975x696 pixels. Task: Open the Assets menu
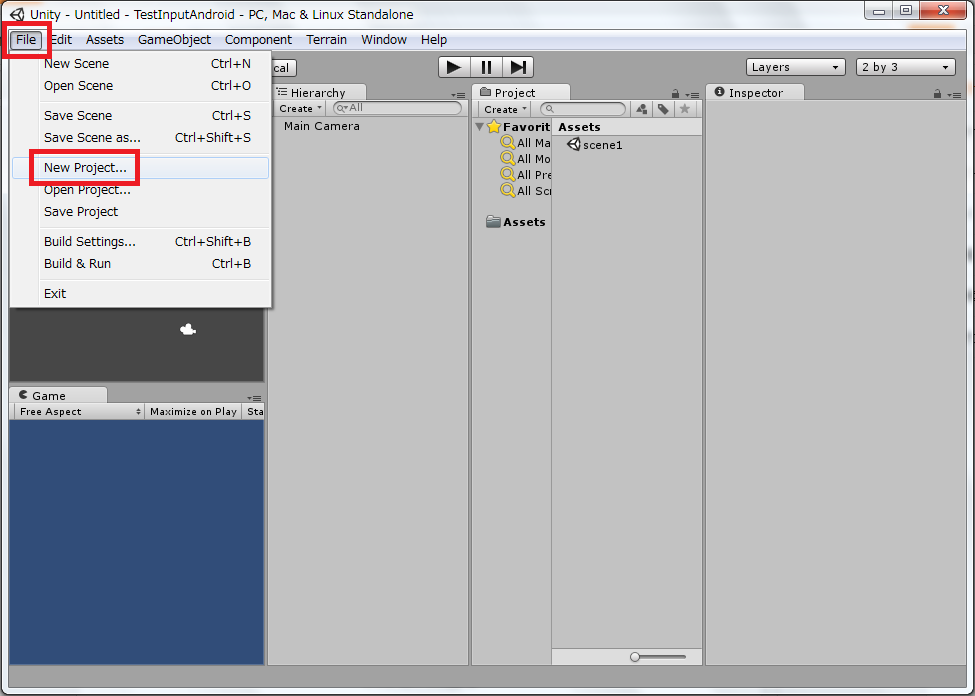pyautogui.click(x=104, y=40)
